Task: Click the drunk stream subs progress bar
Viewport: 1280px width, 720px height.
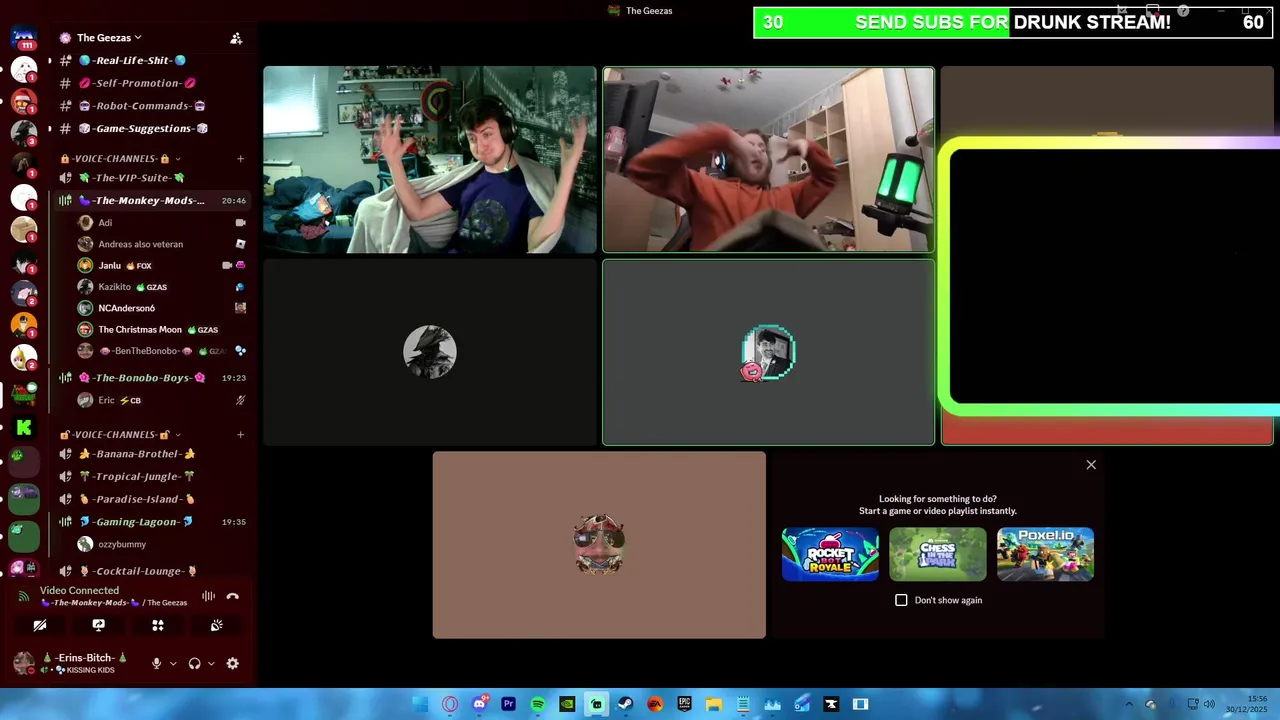Action: tap(1013, 22)
